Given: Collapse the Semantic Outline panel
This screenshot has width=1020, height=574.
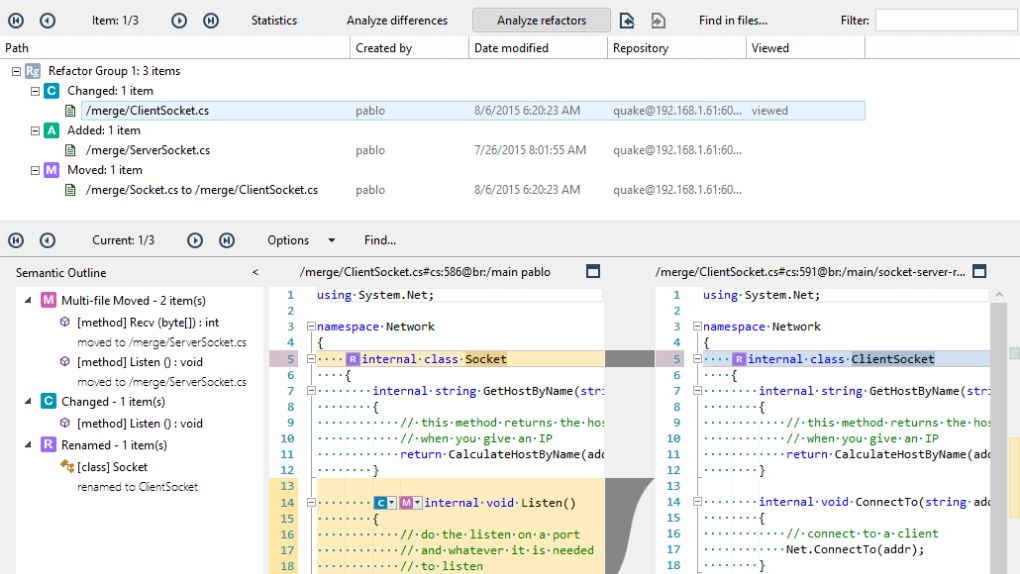Looking at the screenshot, I should 255,272.
